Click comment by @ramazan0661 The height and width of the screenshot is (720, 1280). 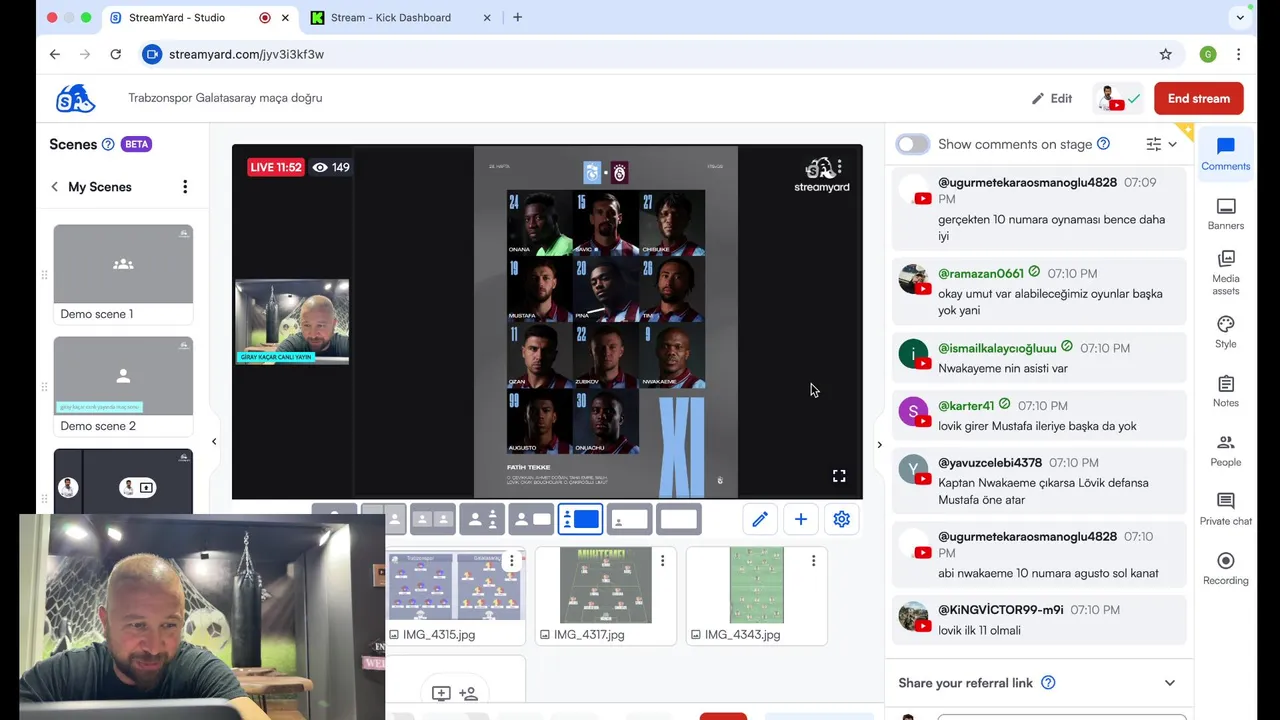(x=1038, y=291)
